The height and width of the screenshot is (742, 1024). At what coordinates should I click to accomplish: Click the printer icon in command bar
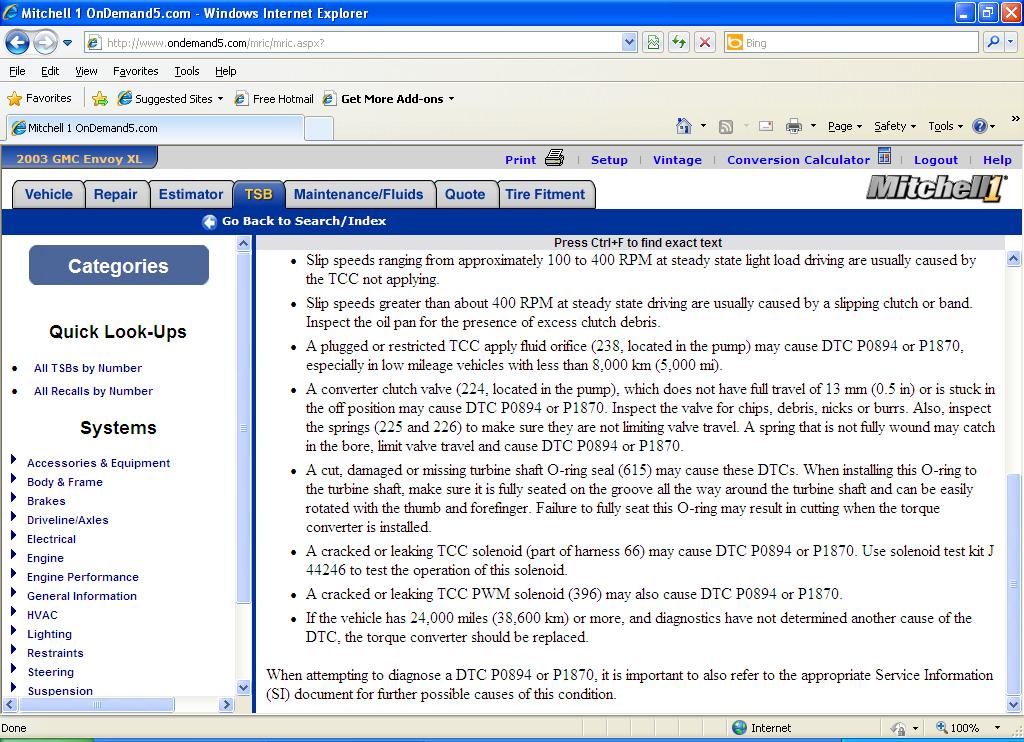[793, 126]
